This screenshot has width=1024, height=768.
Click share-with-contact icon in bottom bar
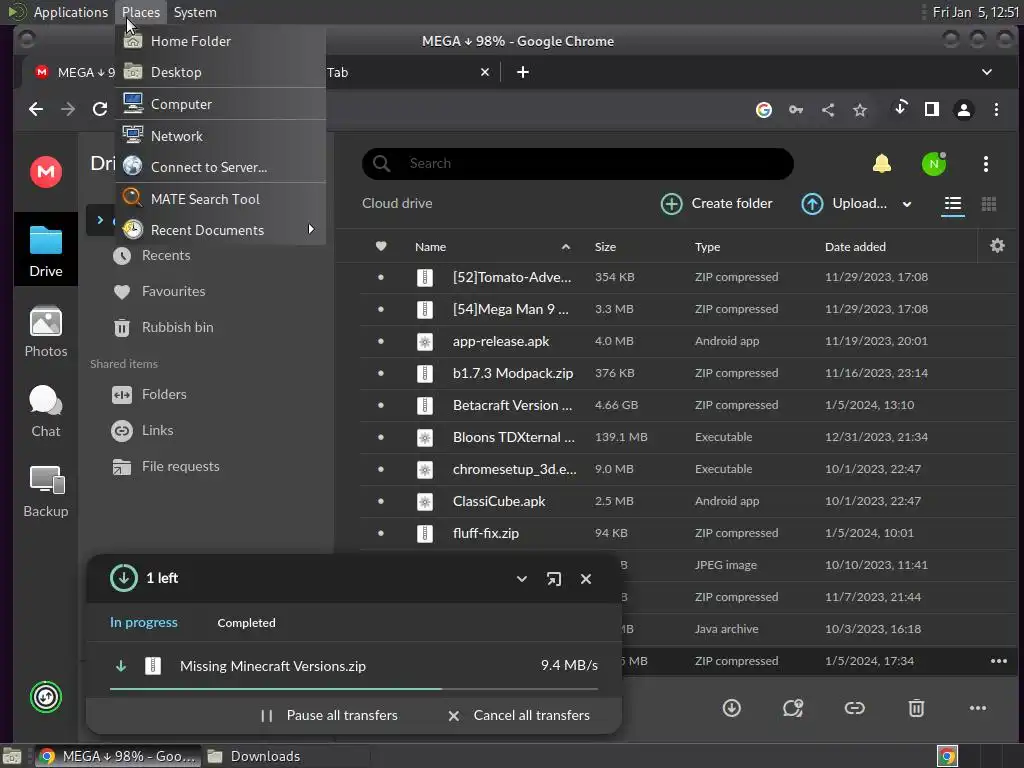point(793,708)
